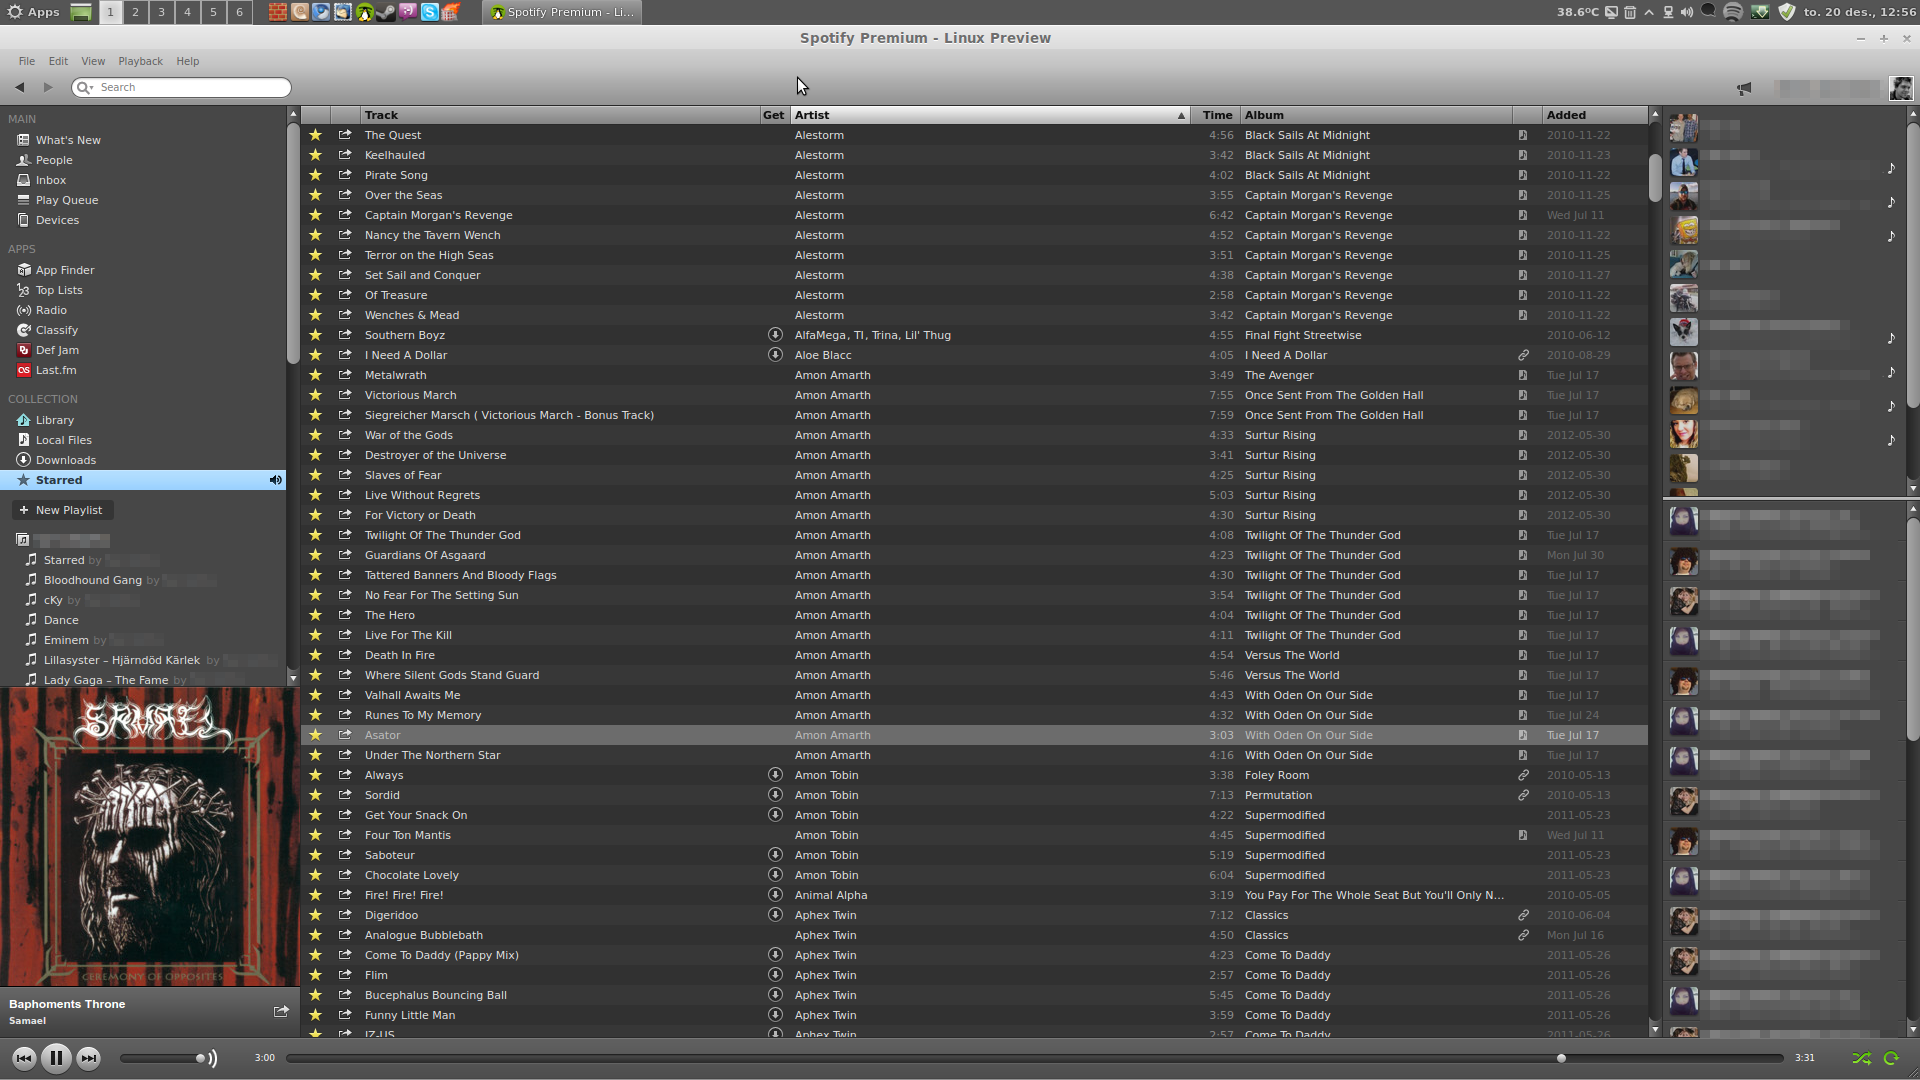
Task: Collapse the playlist folder in sidebar
Action: point(22,540)
